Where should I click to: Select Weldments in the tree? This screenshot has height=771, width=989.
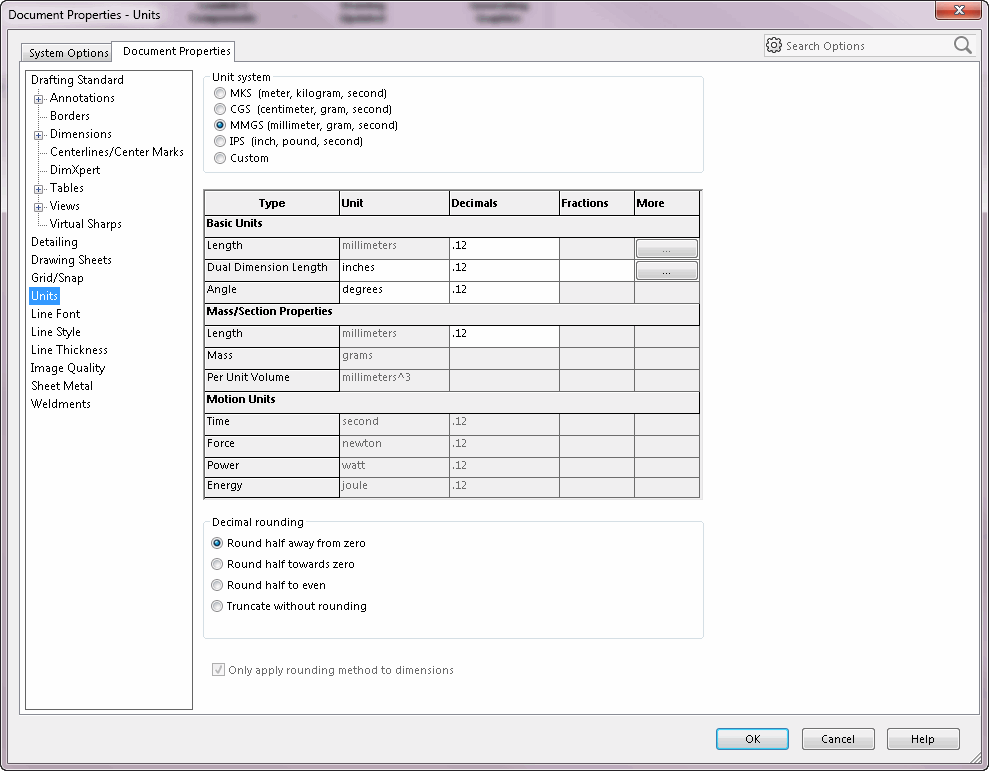point(61,404)
